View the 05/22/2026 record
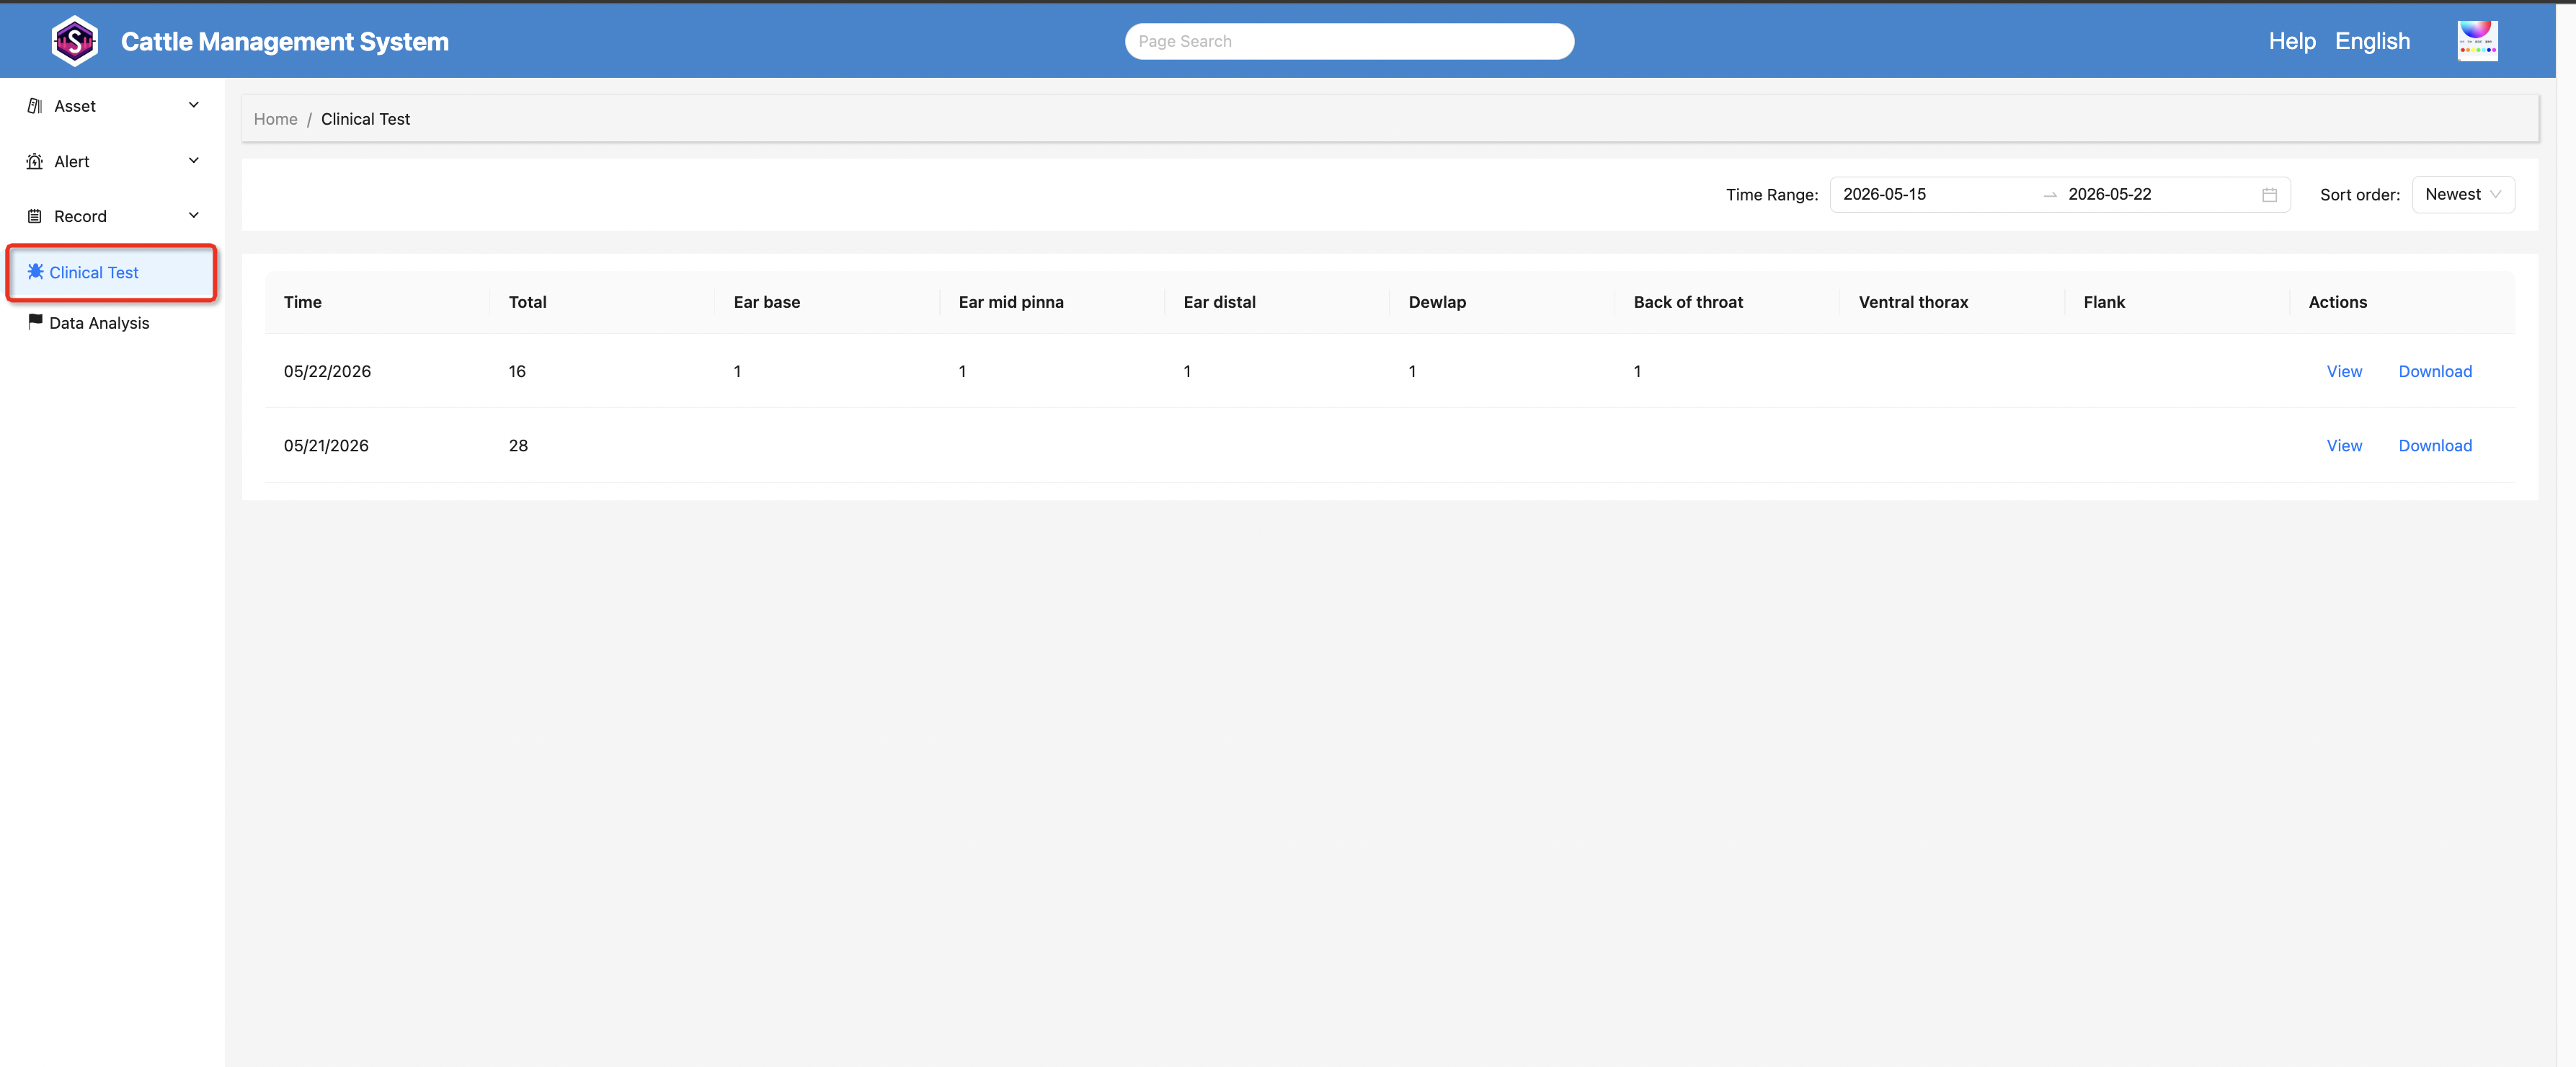 pyautogui.click(x=2344, y=371)
